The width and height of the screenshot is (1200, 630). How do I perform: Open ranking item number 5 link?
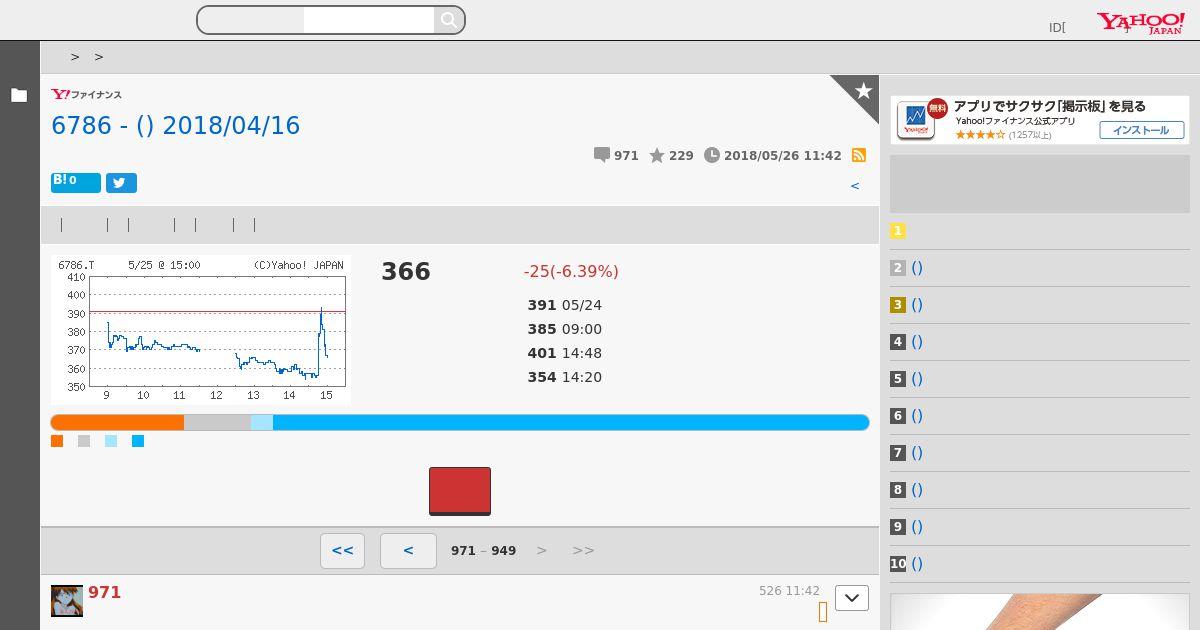917,379
